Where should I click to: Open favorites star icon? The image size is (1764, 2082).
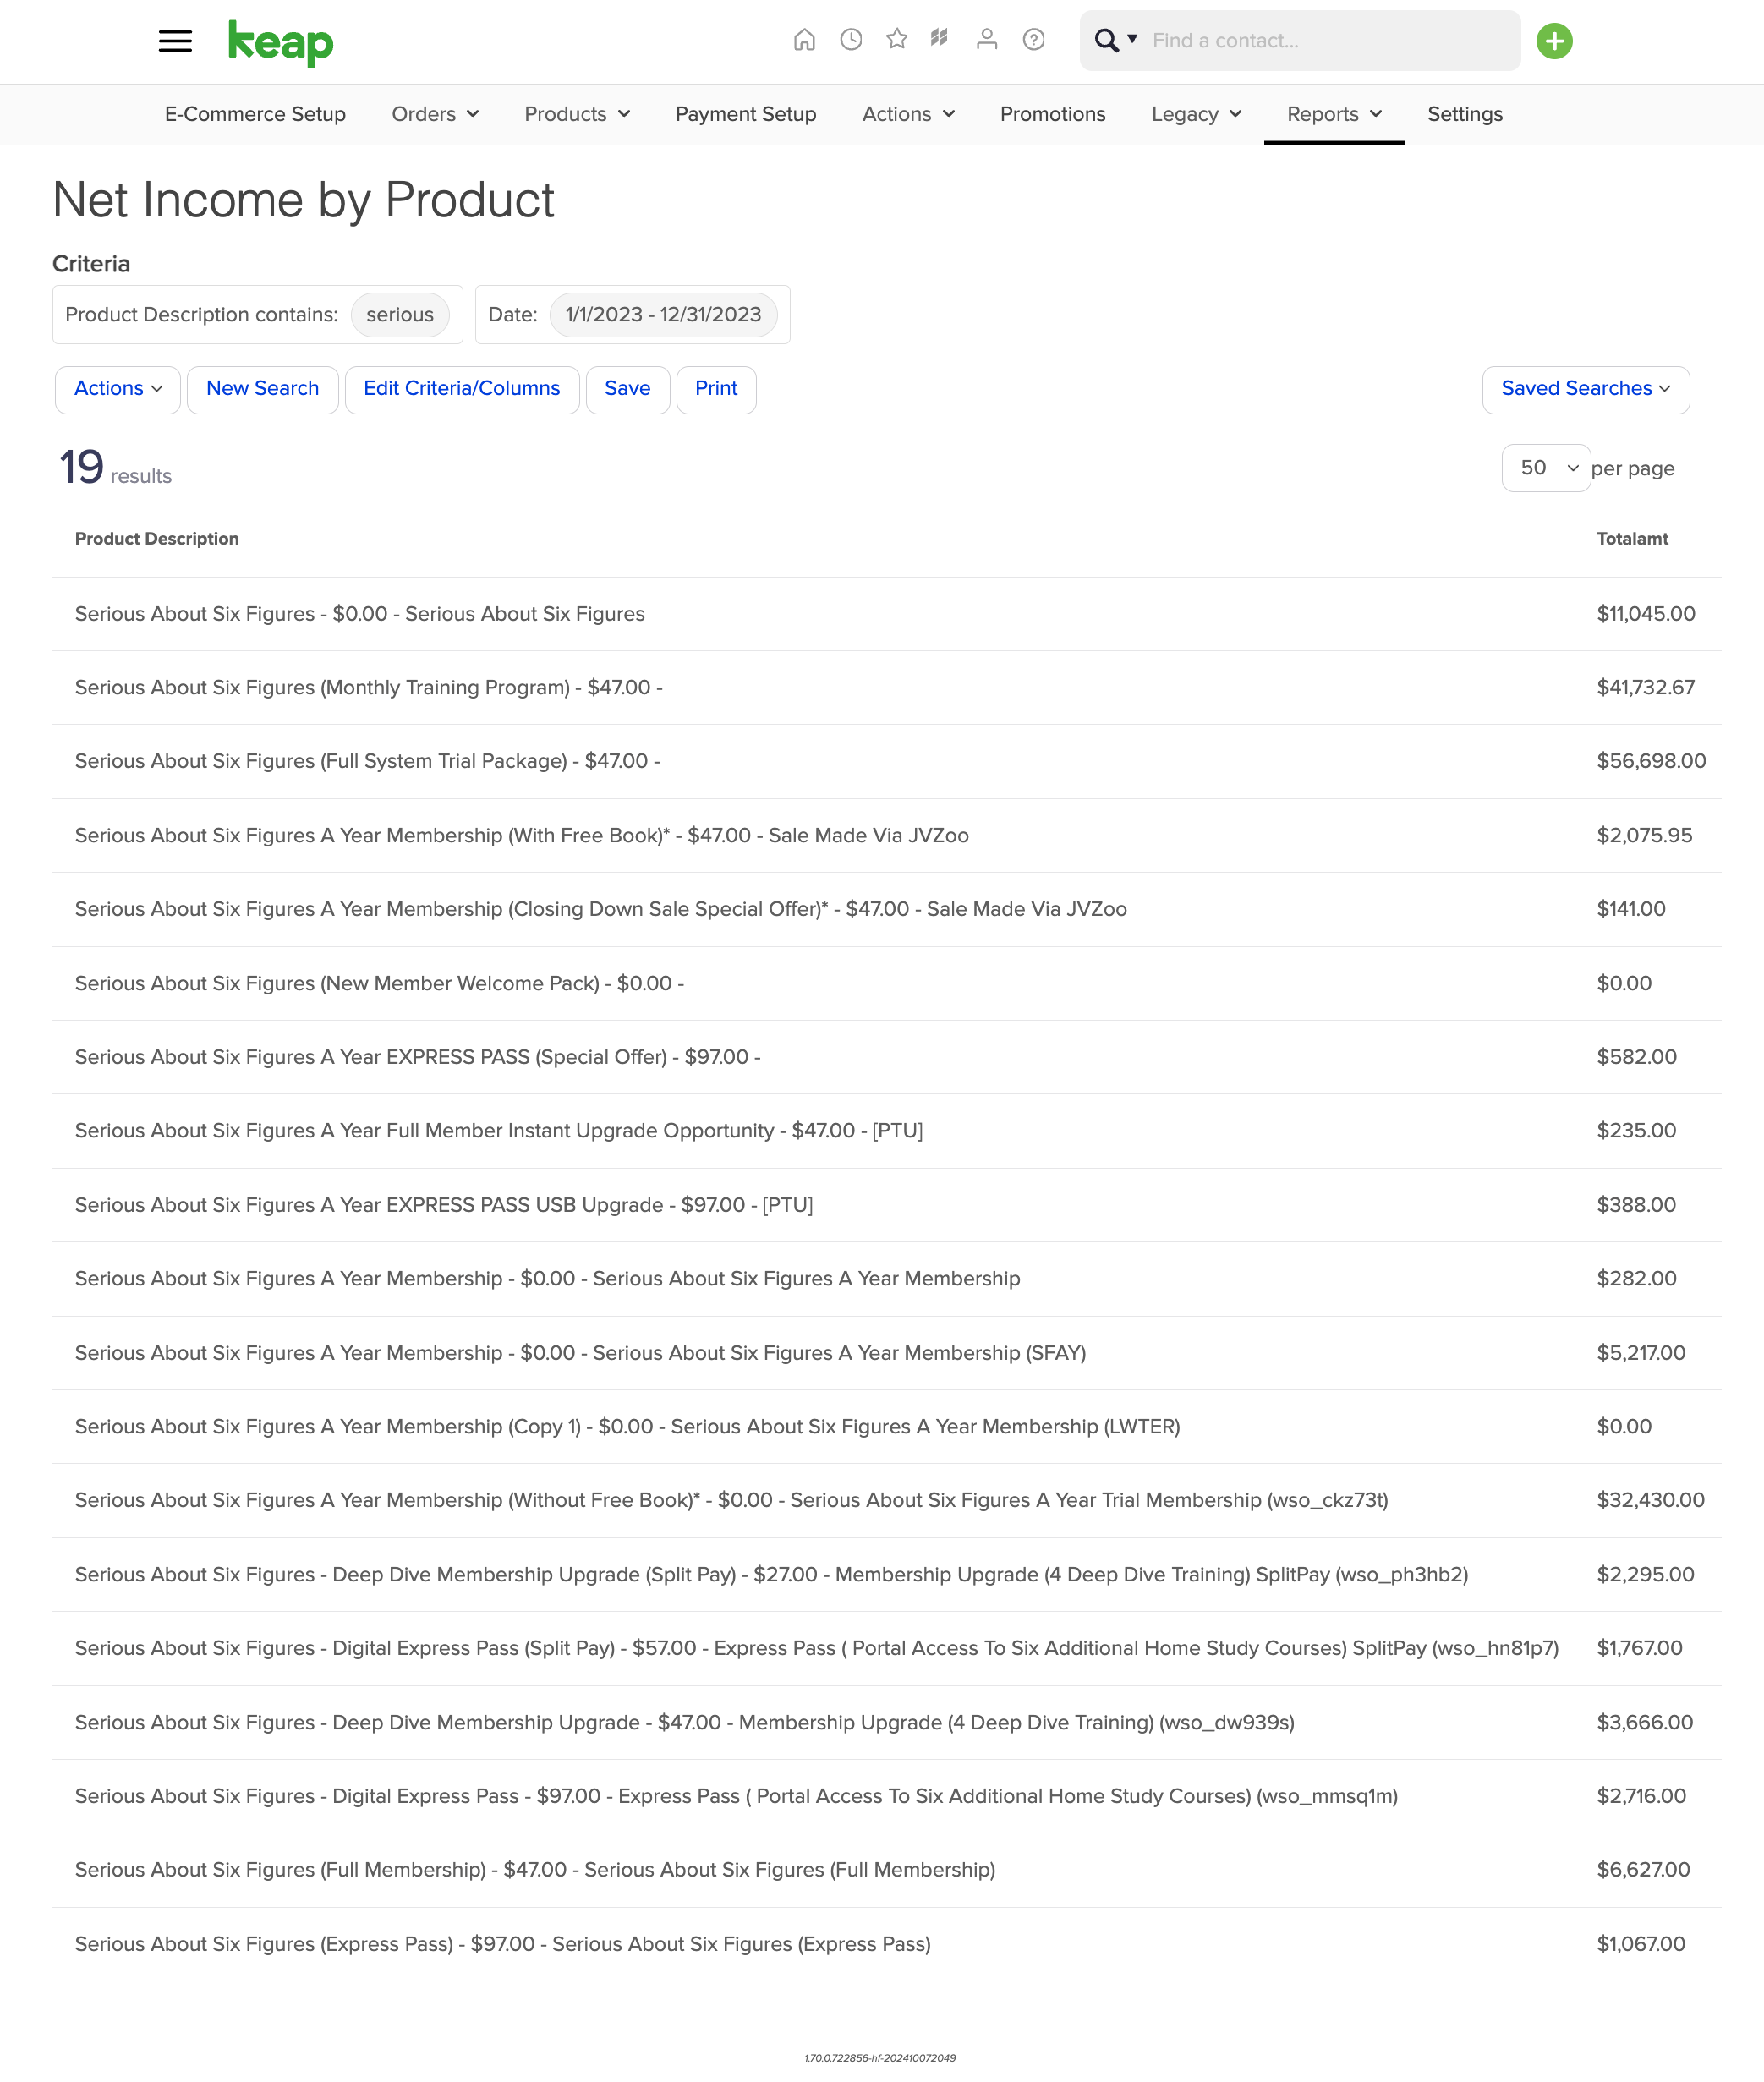(897, 39)
